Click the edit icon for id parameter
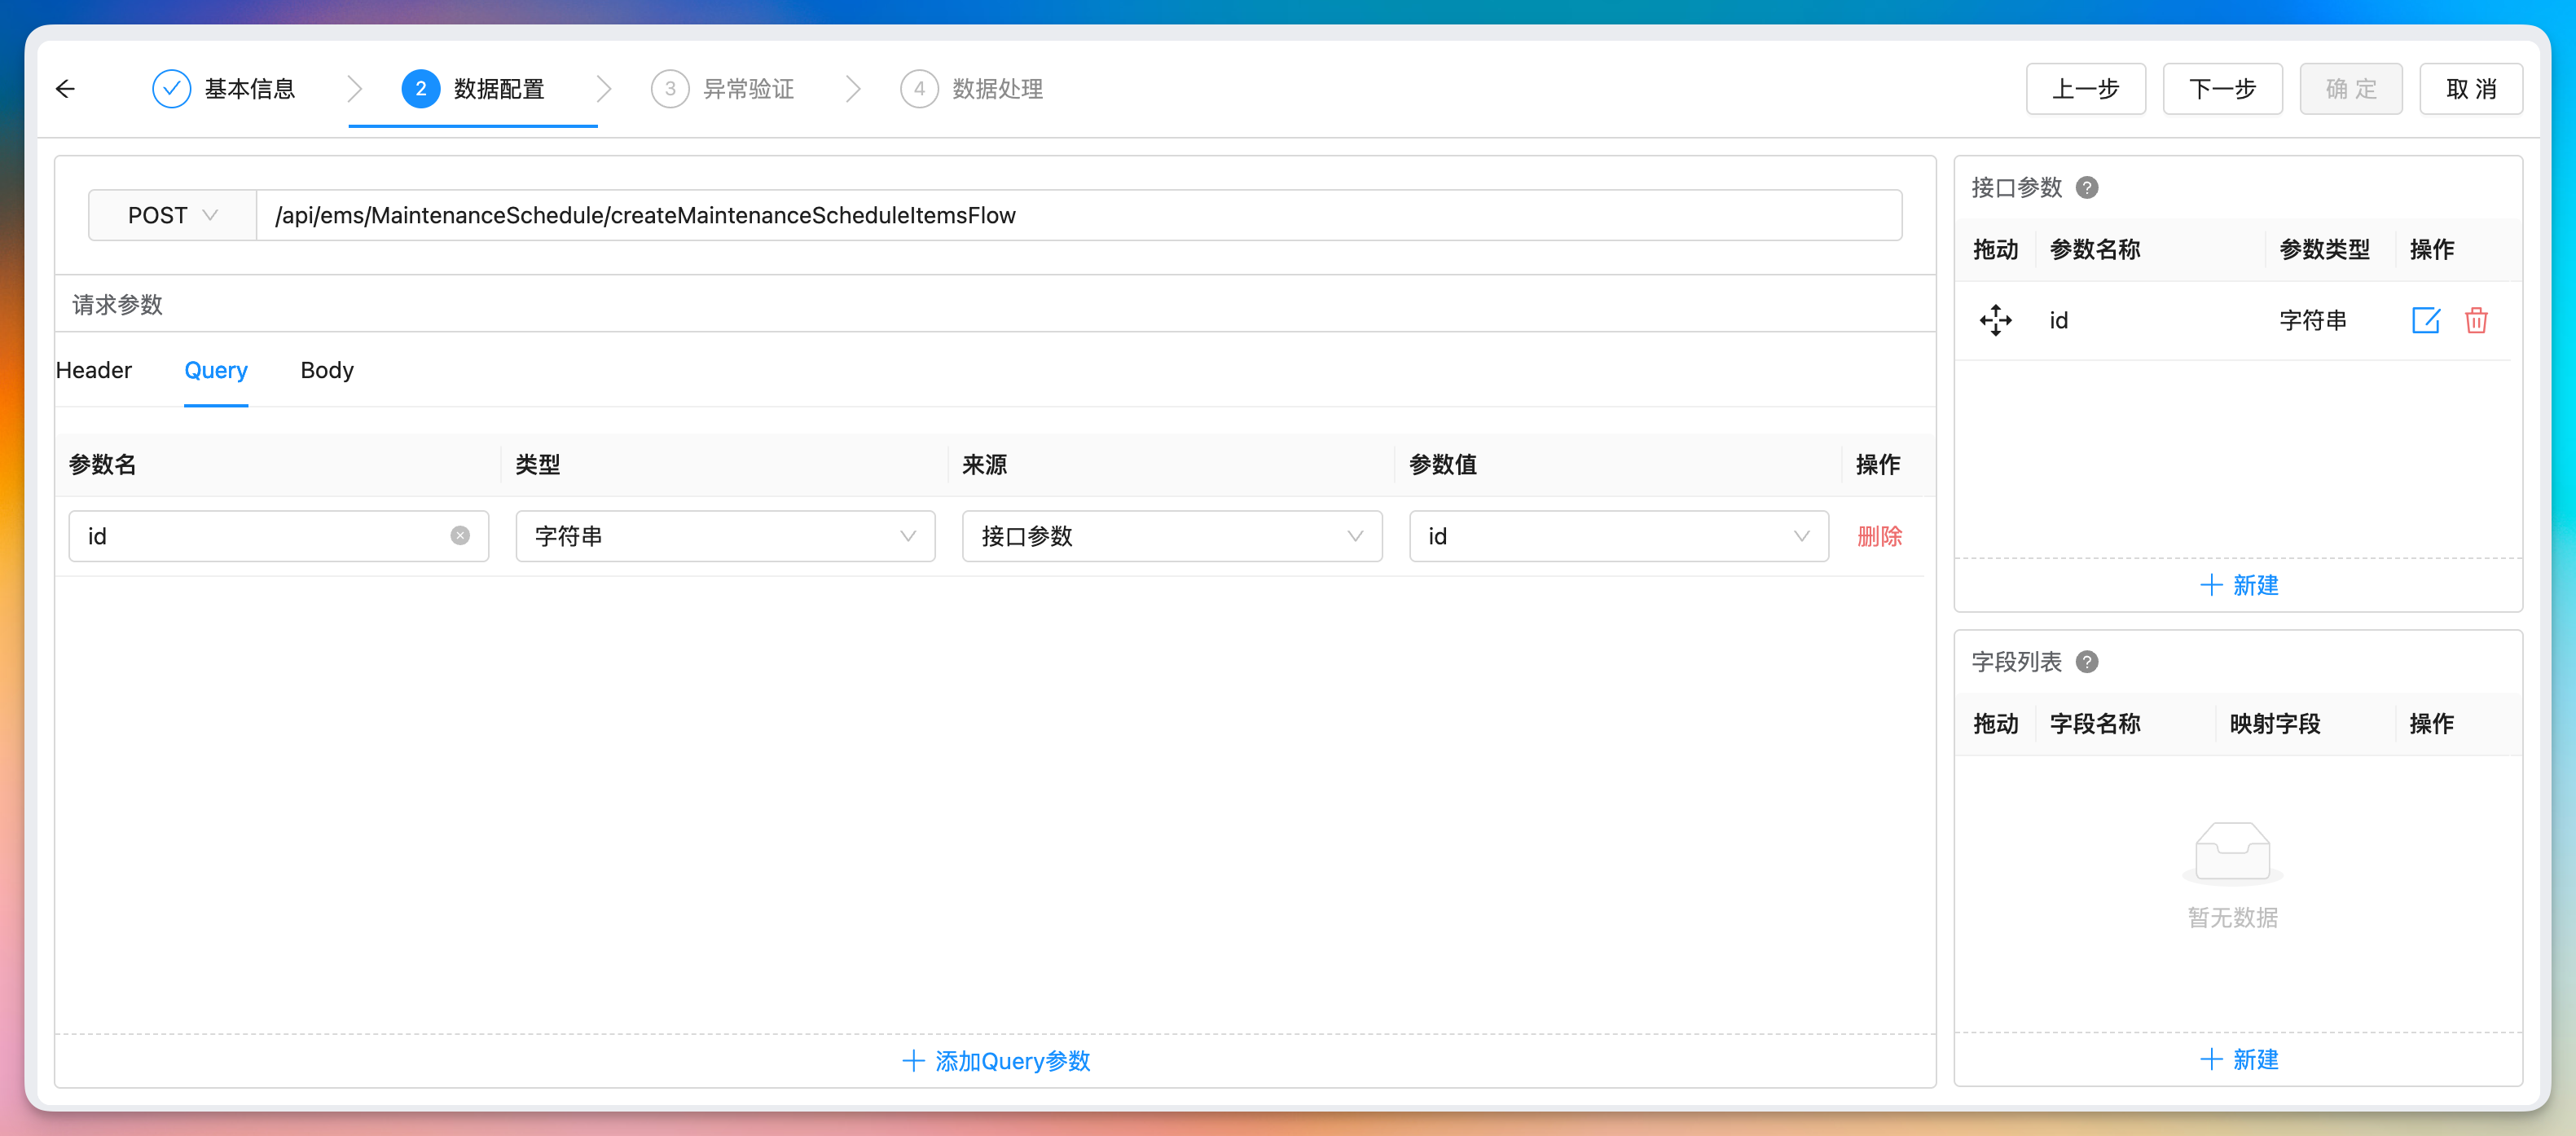2576x1136 pixels. (x=2425, y=320)
